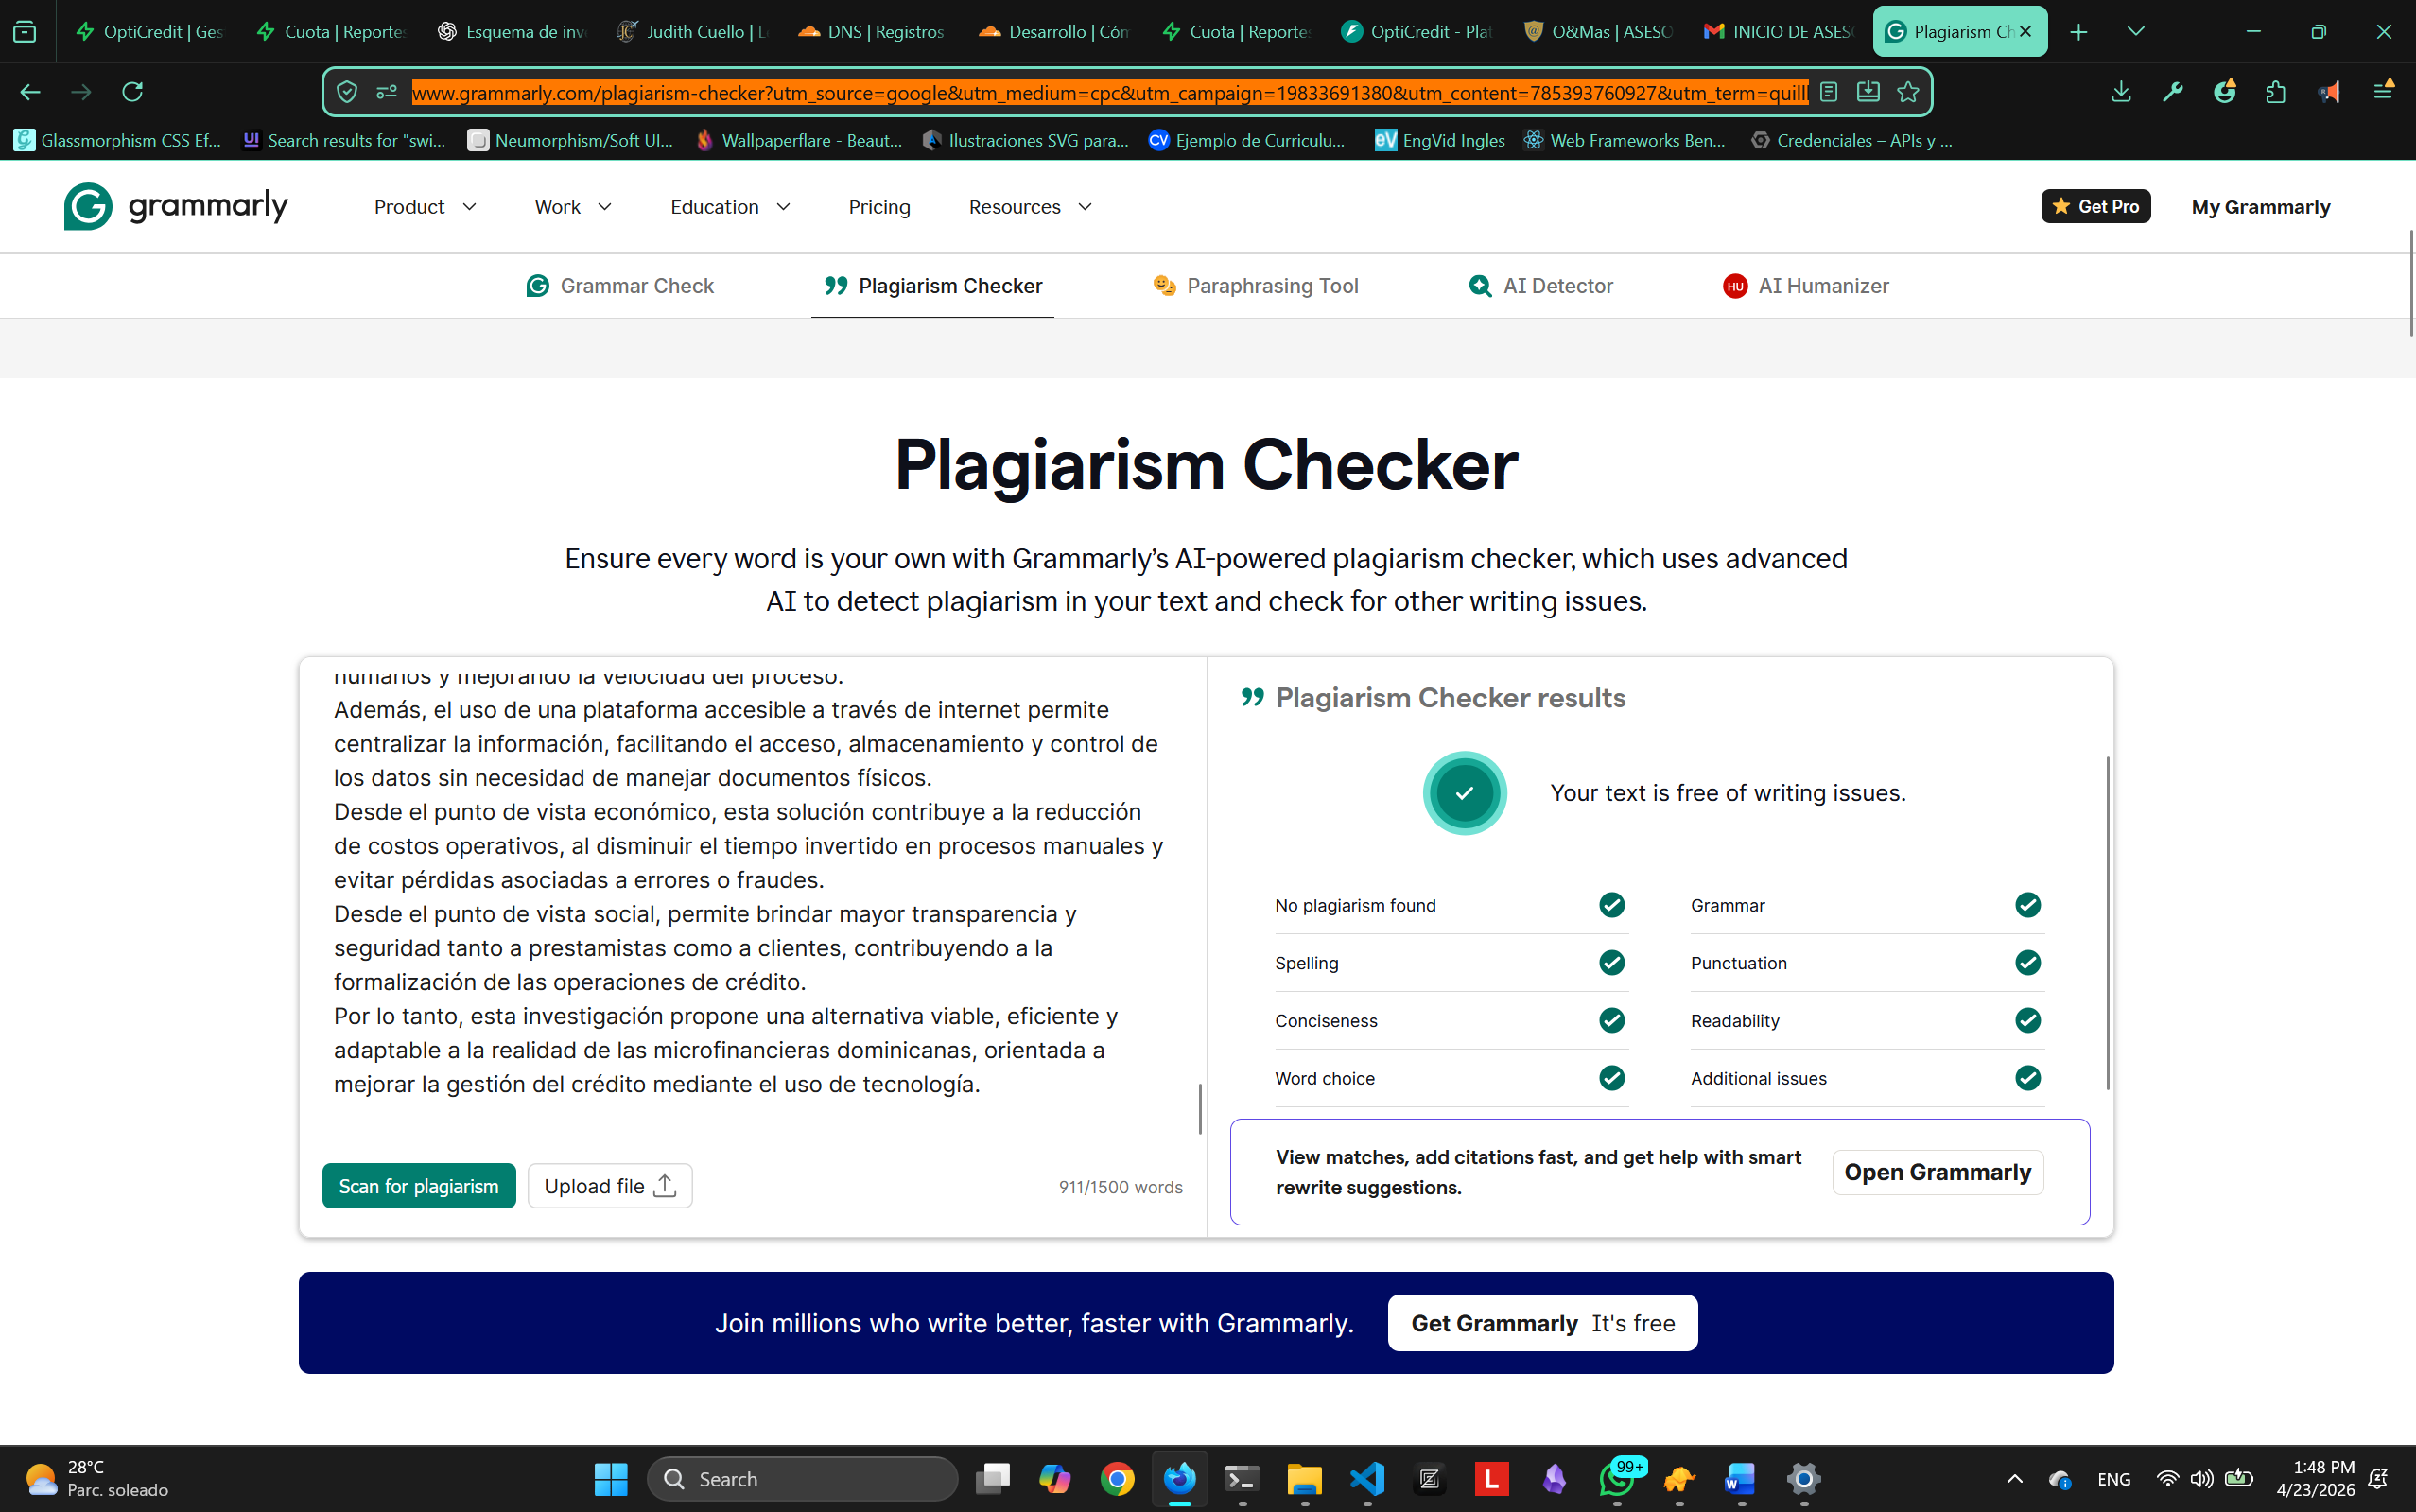Click the Get Pro button
The height and width of the screenshot is (1512, 2416).
2095,206
